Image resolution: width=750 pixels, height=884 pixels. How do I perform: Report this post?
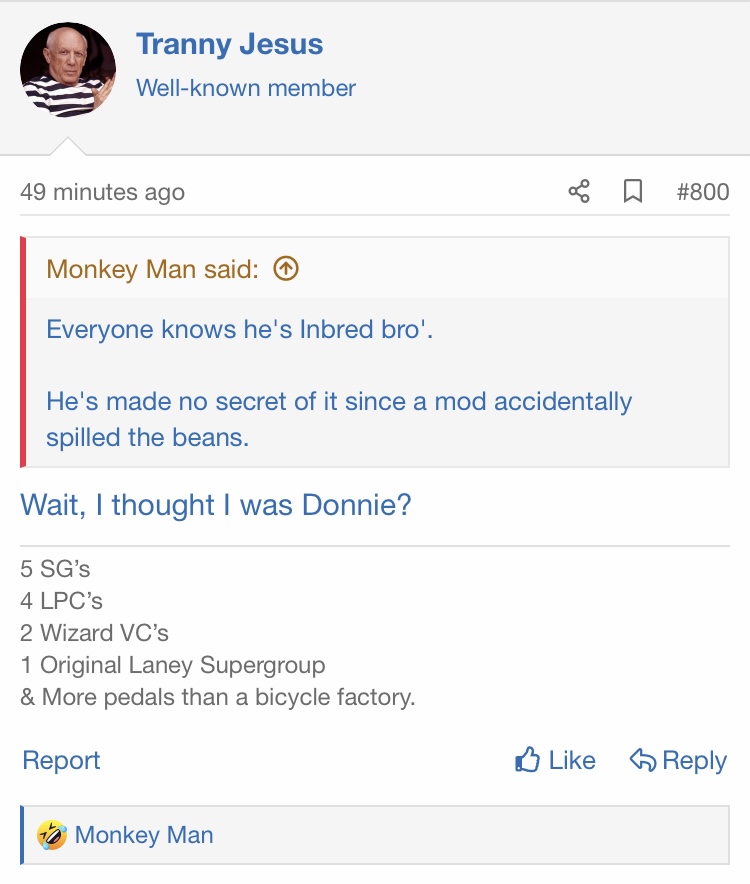(61, 761)
